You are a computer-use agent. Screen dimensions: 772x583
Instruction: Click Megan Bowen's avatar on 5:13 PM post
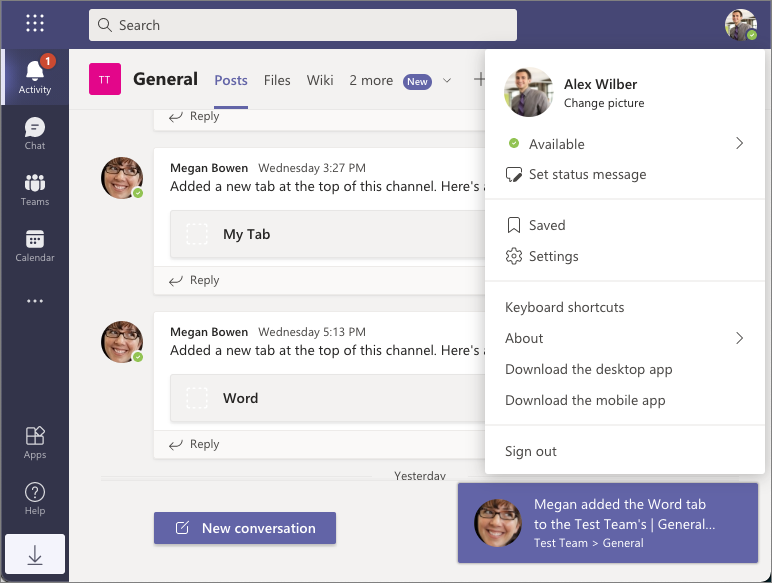point(122,342)
